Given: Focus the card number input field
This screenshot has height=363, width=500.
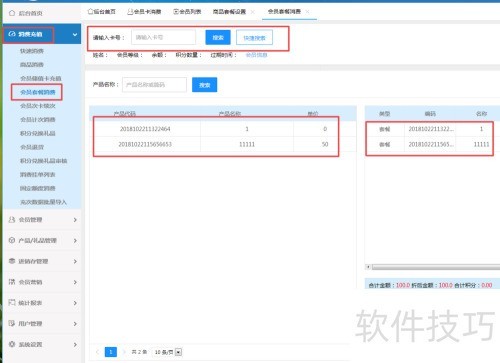Looking at the screenshot, I should tap(163, 37).
